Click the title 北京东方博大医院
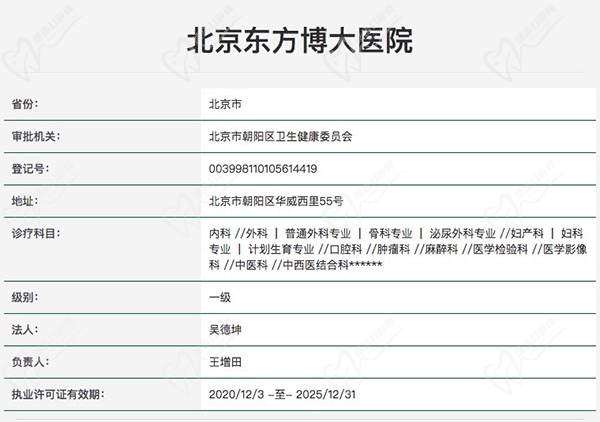The image size is (600, 422). click(x=300, y=40)
